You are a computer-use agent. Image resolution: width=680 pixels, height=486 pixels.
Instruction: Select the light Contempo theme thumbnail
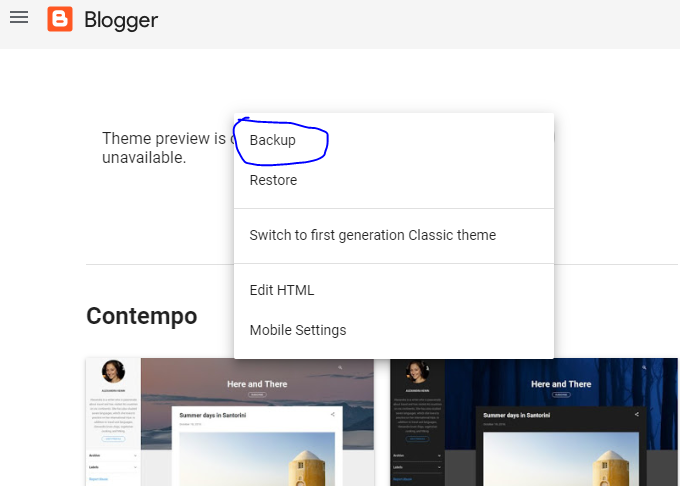coord(230,422)
